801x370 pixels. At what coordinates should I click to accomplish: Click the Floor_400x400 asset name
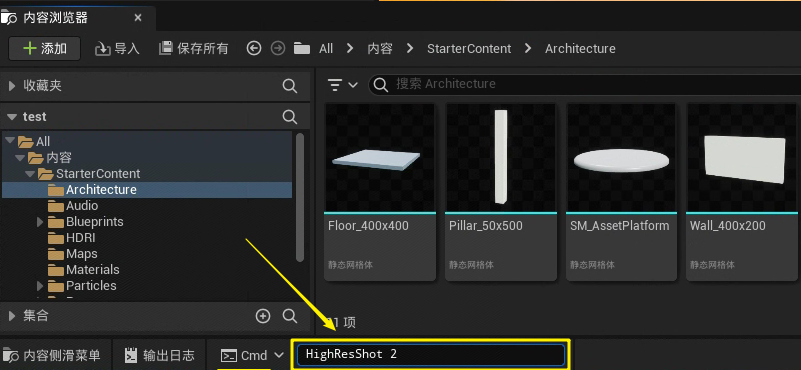tap(368, 225)
